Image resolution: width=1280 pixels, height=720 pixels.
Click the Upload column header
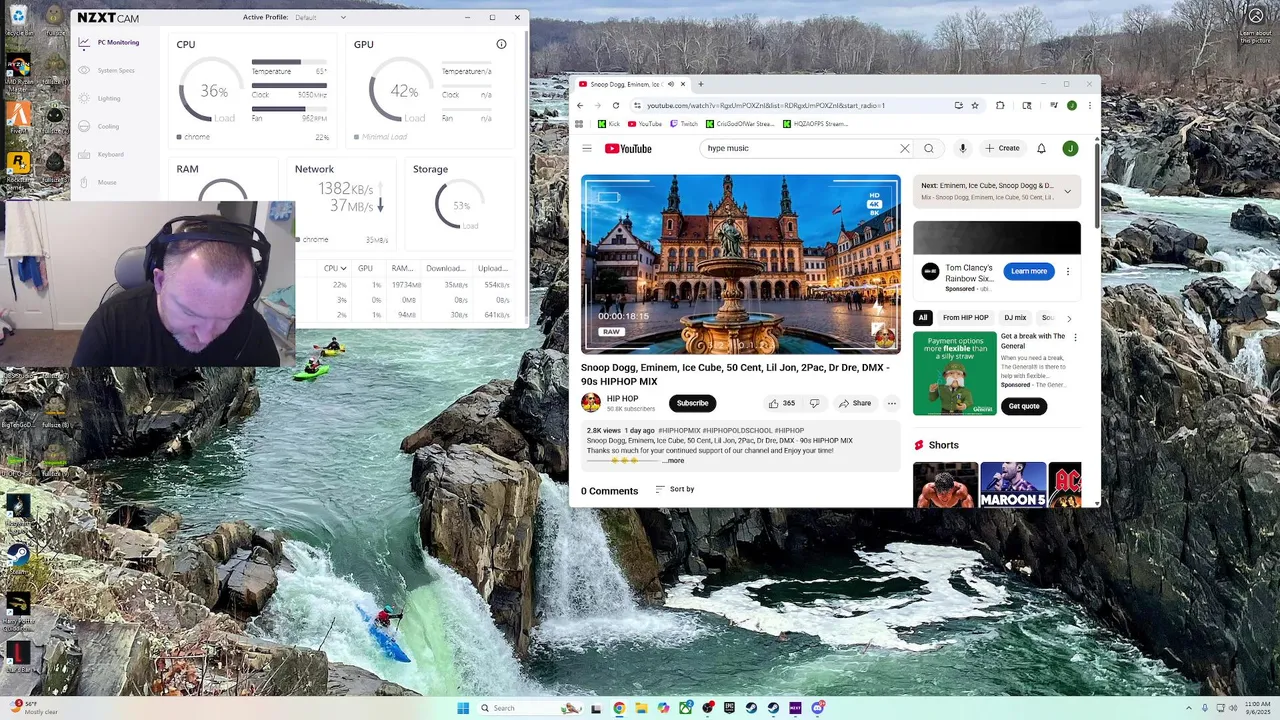point(493,268)
